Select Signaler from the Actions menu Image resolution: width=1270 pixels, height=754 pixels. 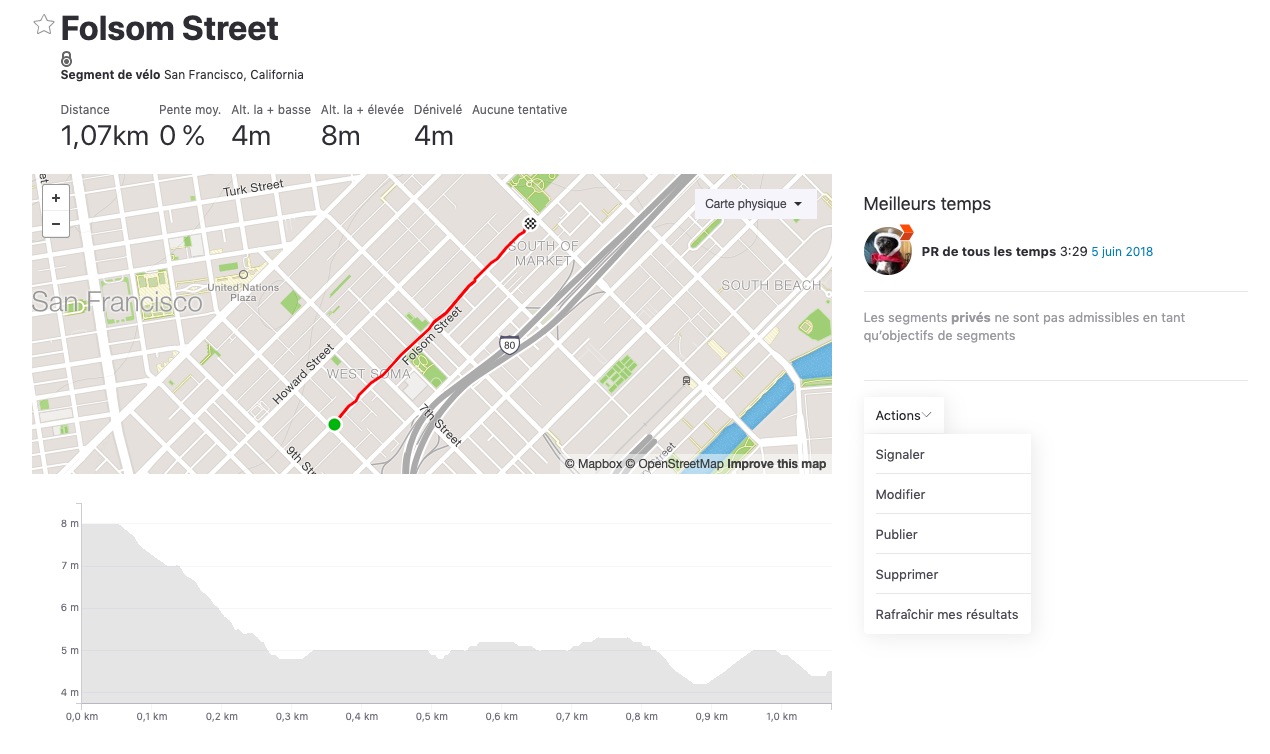[x=899, y=454]
